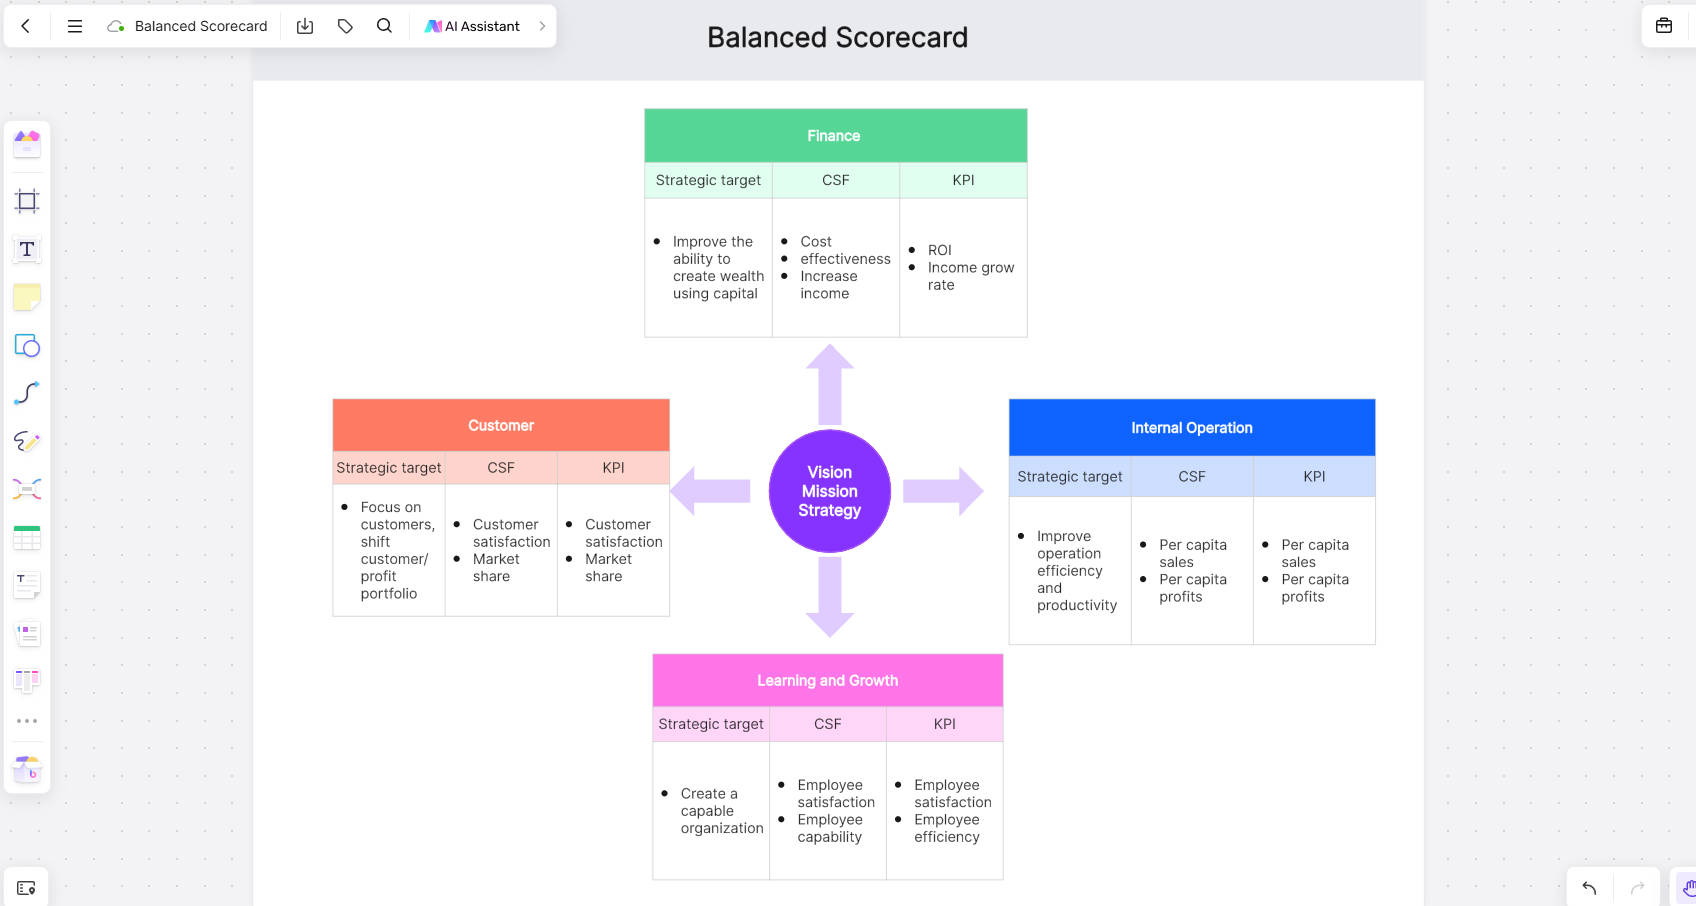Open search with magnifier icon
The image size is (1696, 906).
pyautogui.click(x=384, y=26)
